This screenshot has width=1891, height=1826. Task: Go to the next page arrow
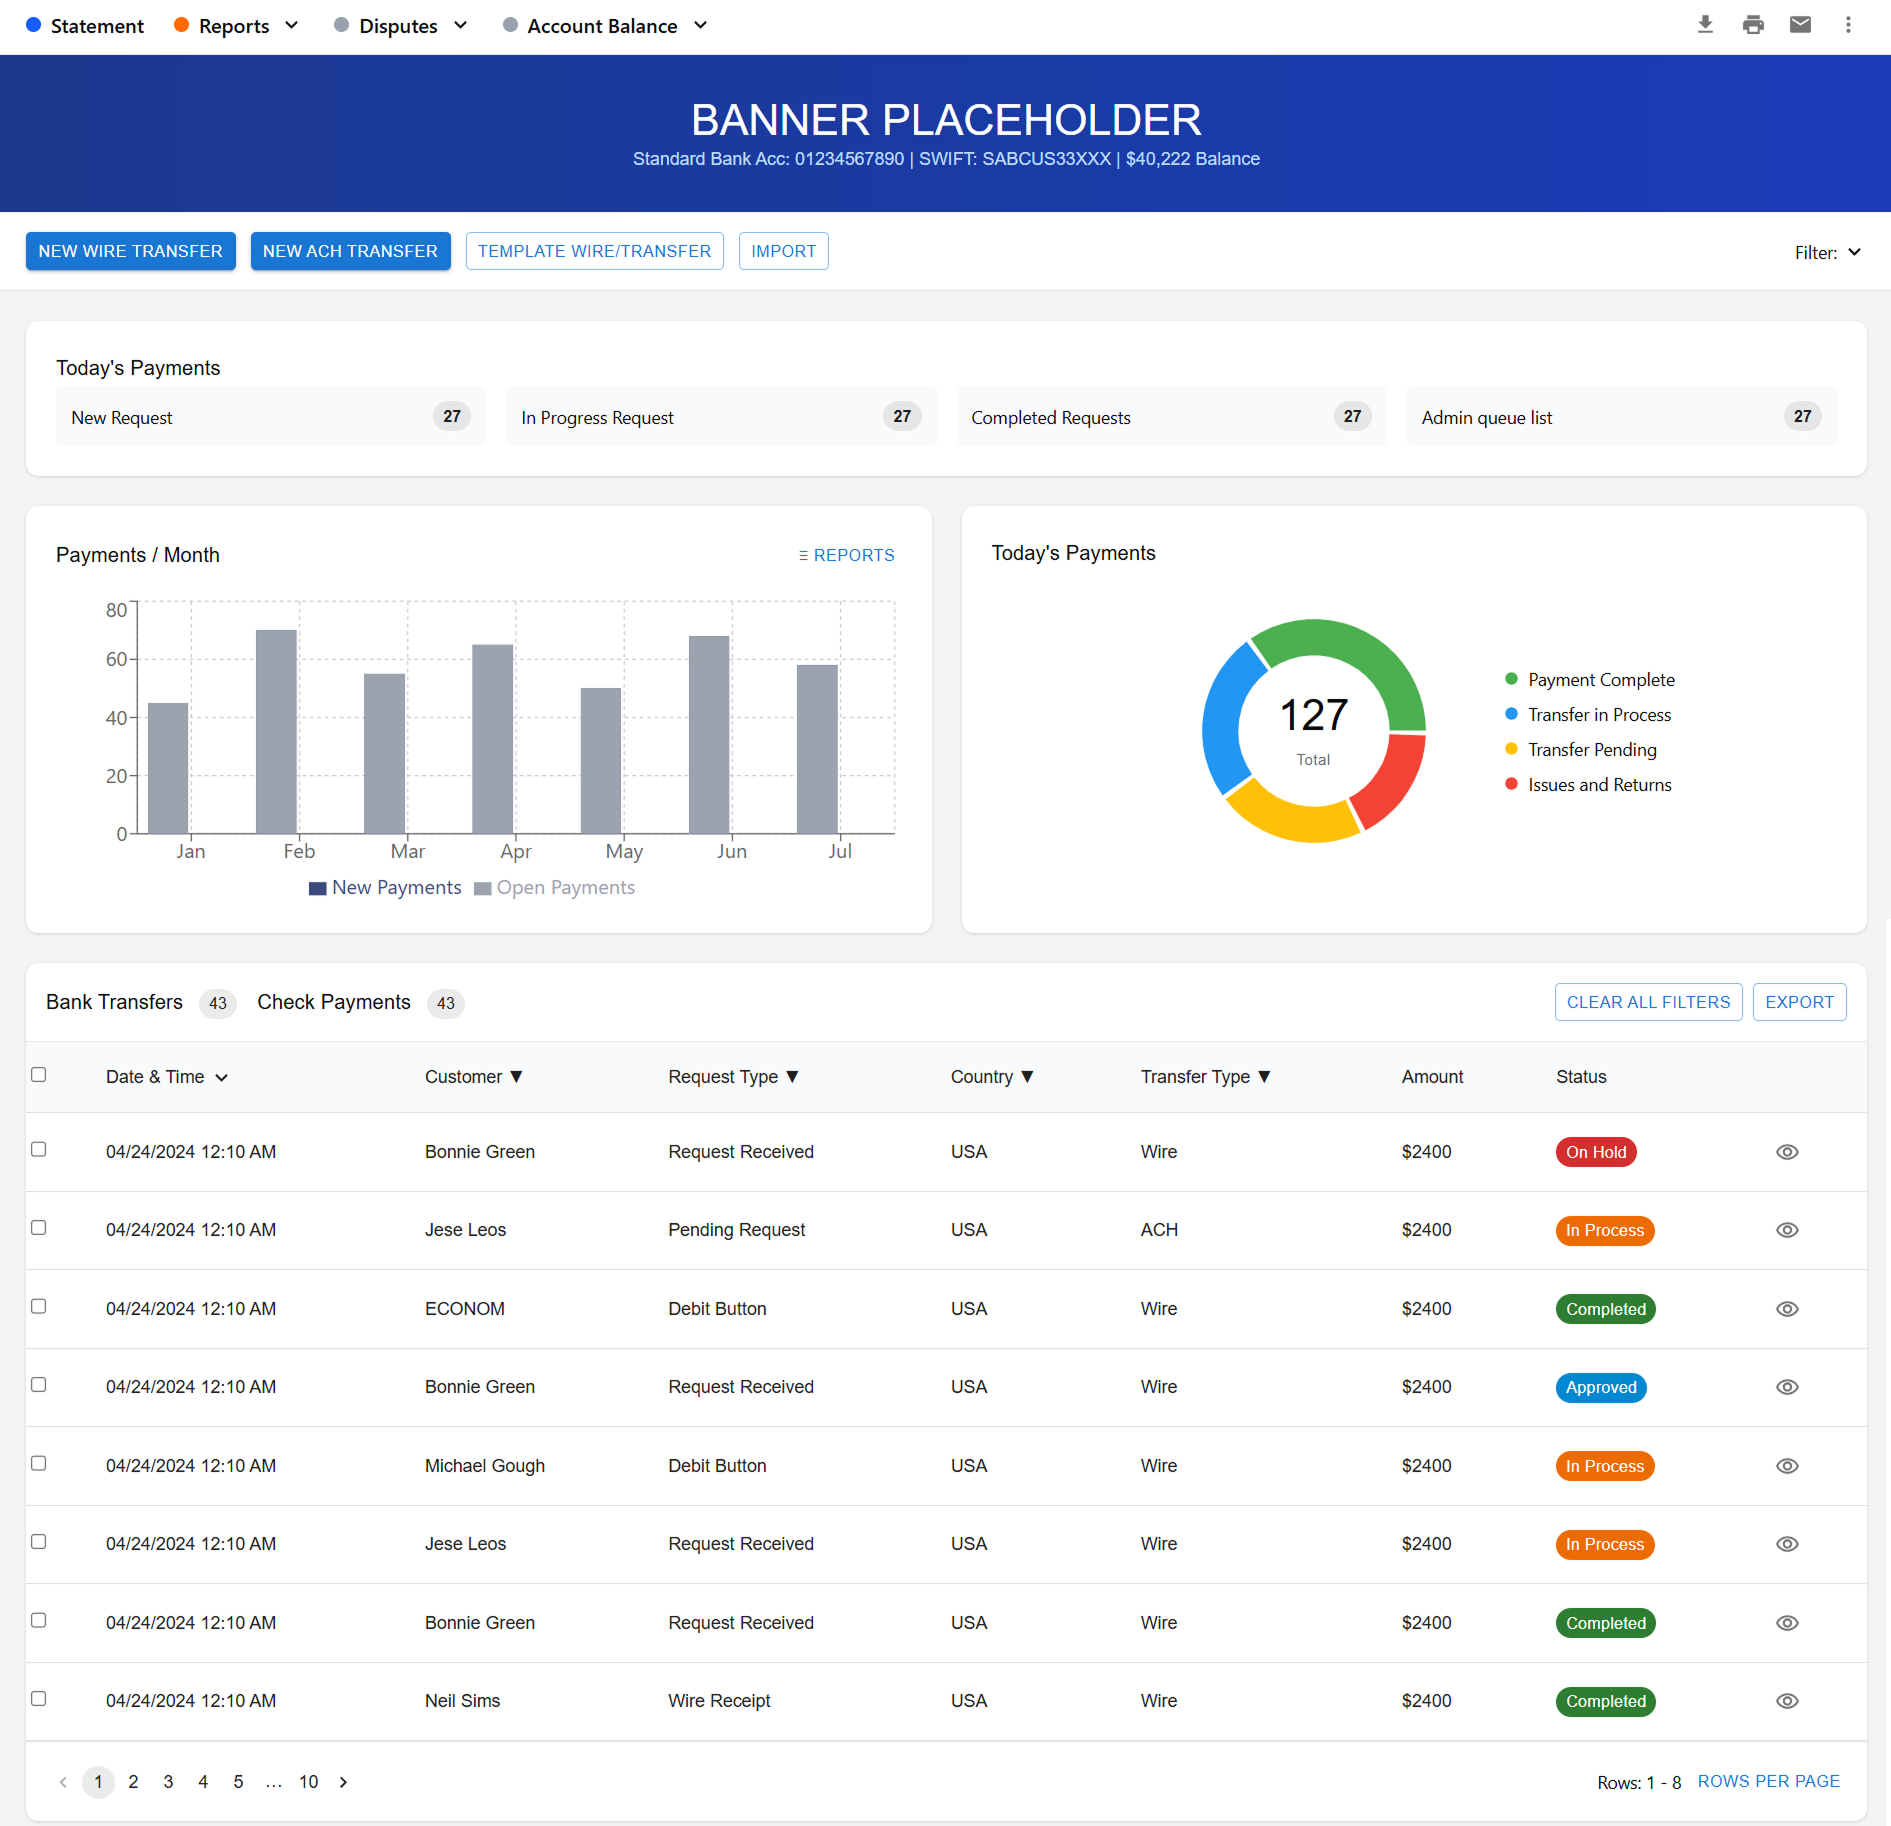tap(343, 1782)
